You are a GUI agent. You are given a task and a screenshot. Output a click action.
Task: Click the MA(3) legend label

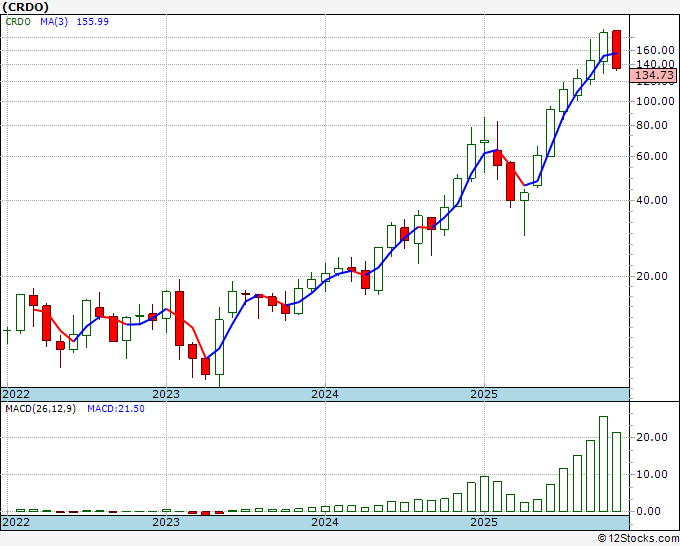coord(54,22)
